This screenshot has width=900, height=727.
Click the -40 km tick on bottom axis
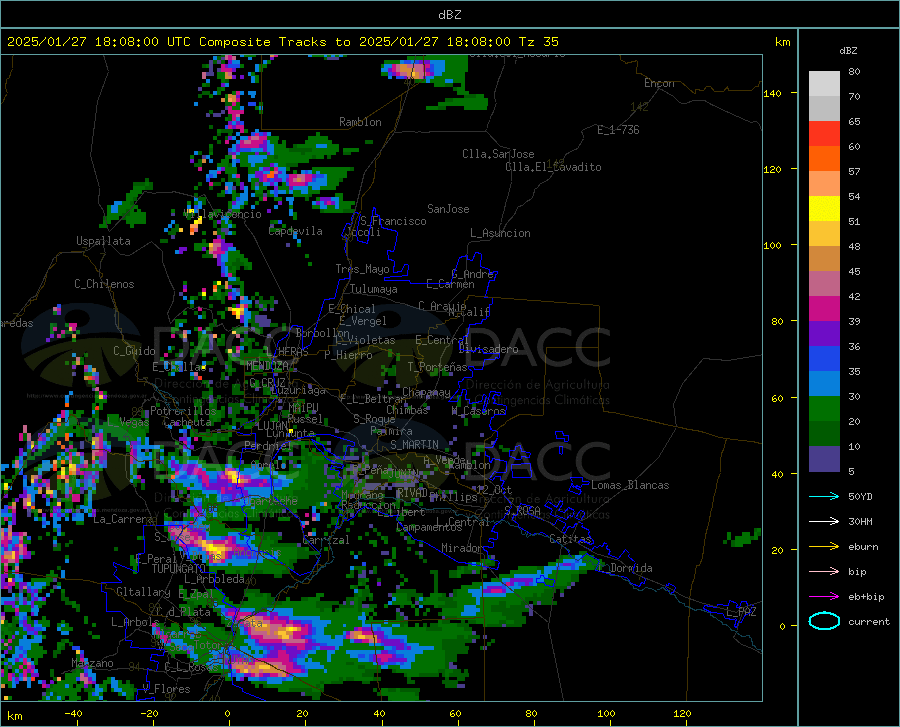[73, 714]
